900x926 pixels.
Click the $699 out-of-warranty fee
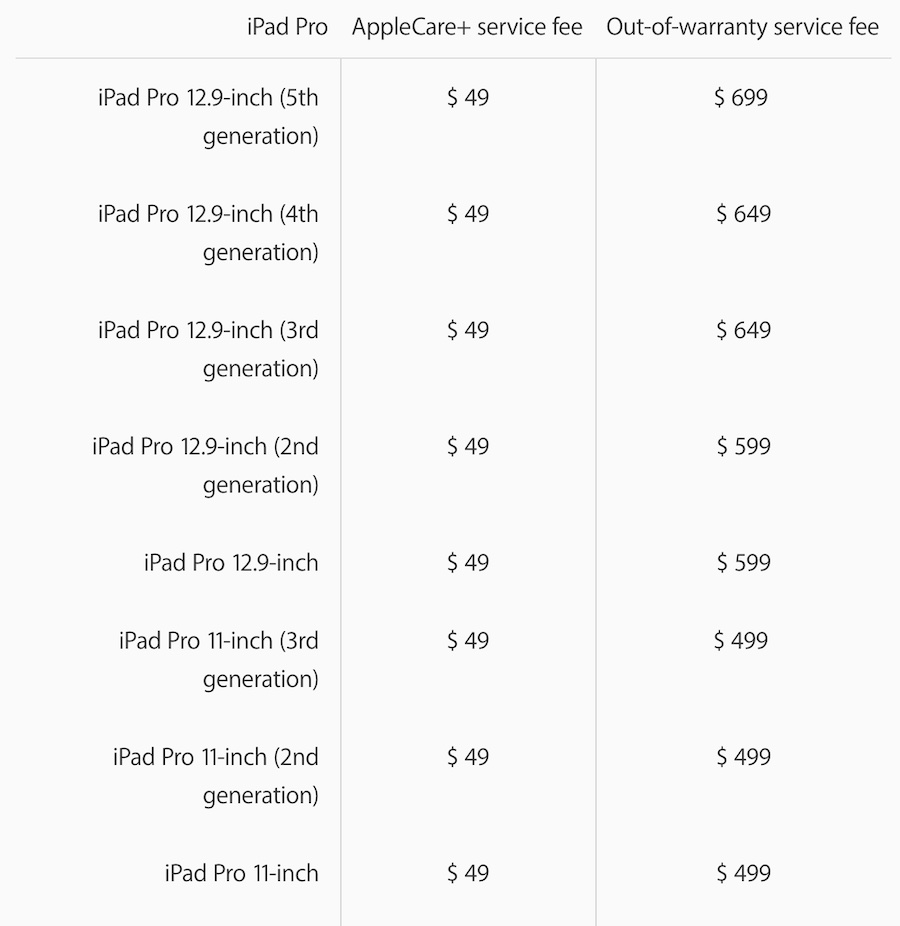point(741,98)
